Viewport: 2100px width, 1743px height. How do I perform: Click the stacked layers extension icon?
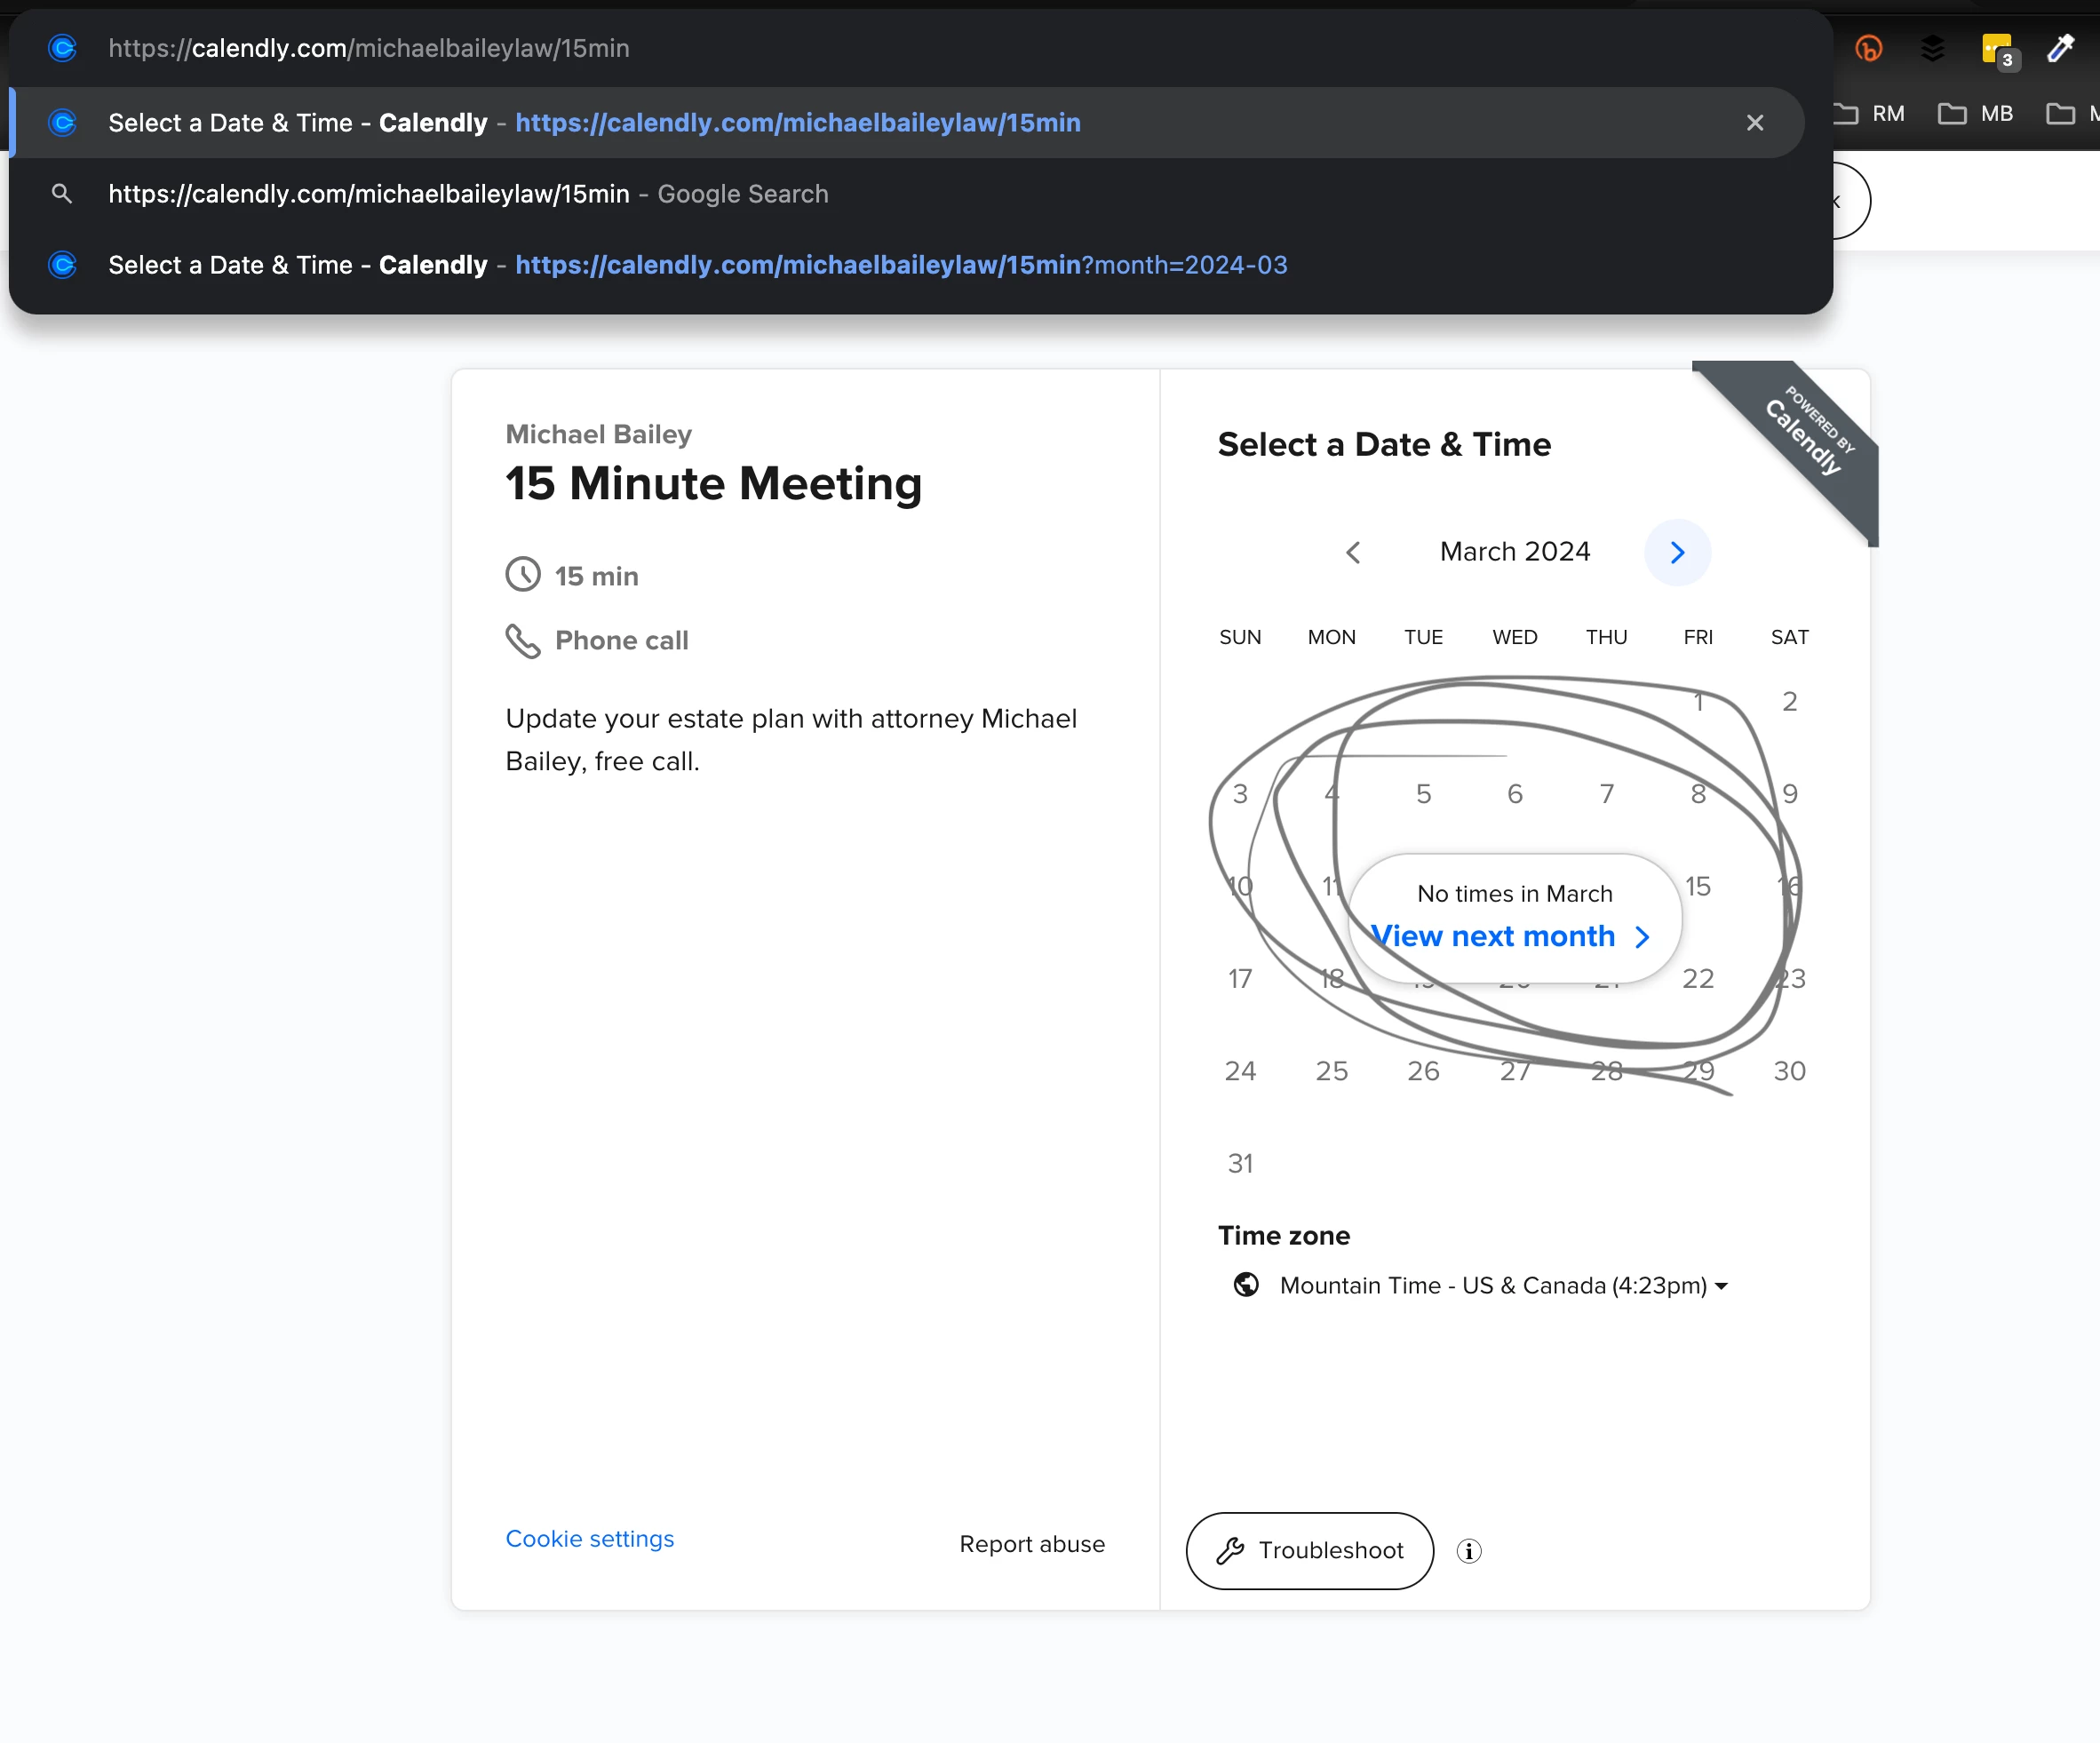[1932, 48]
